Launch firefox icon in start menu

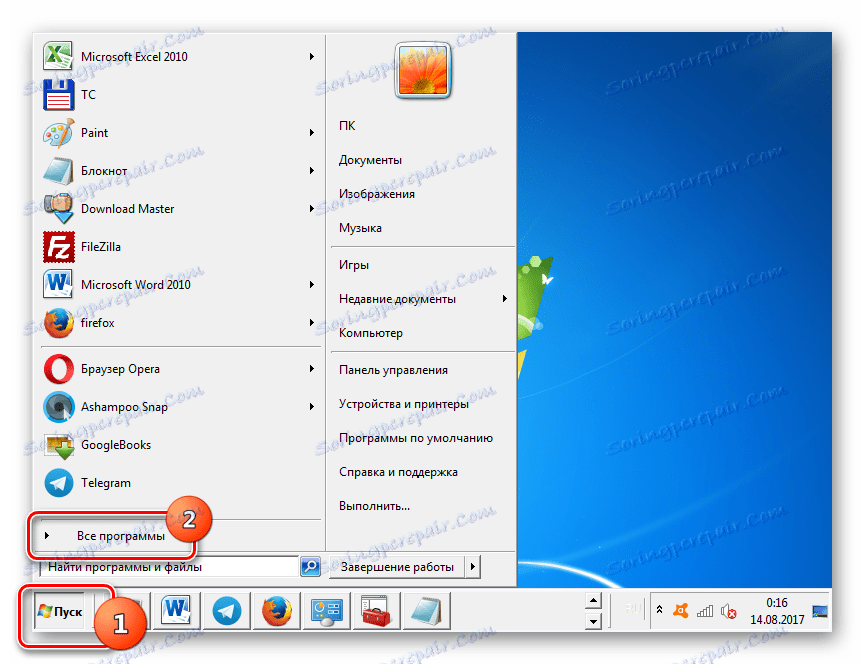(x=58, y=322)
